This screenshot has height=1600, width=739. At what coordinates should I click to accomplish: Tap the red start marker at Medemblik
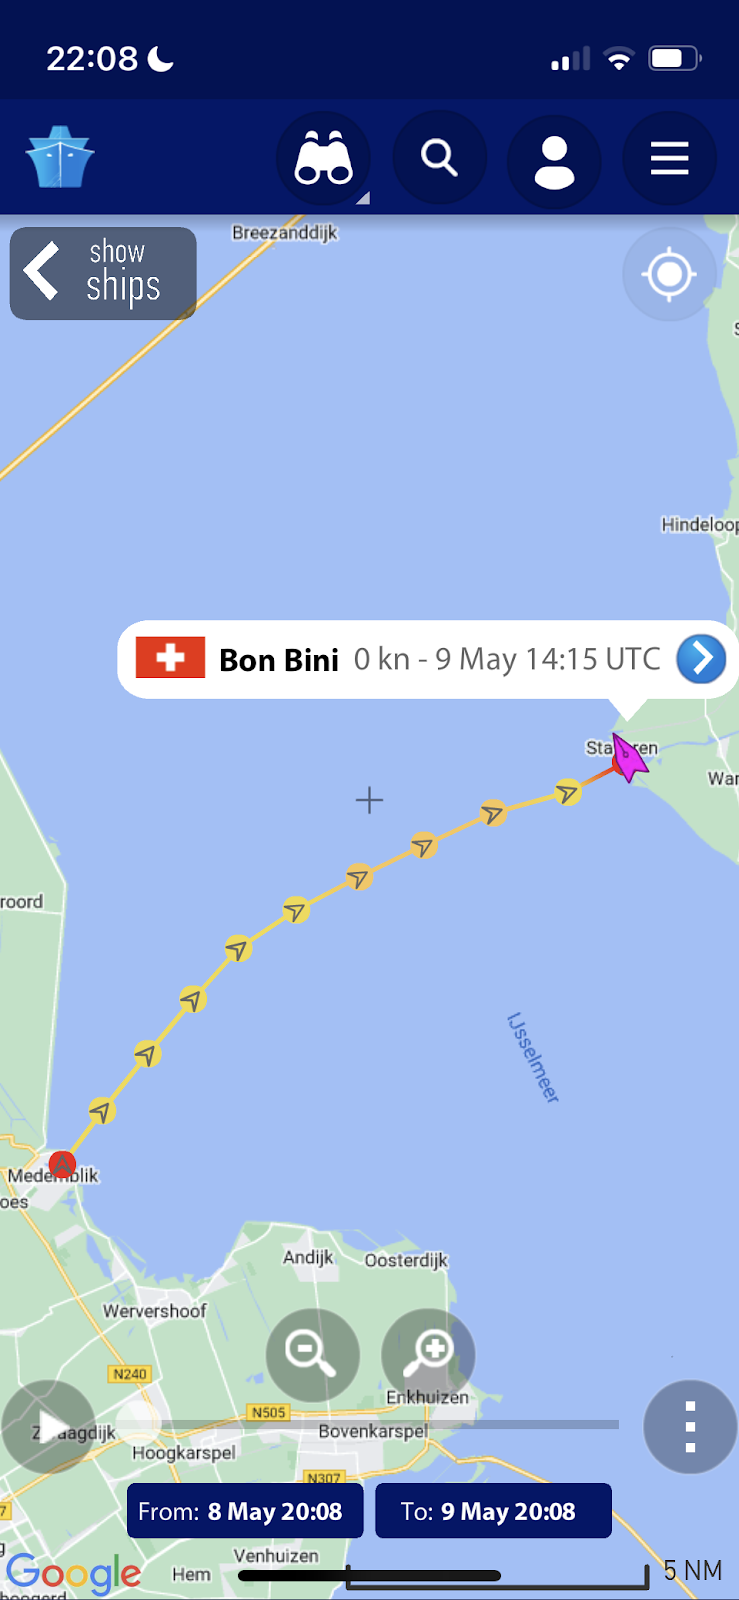(62, 1164)
